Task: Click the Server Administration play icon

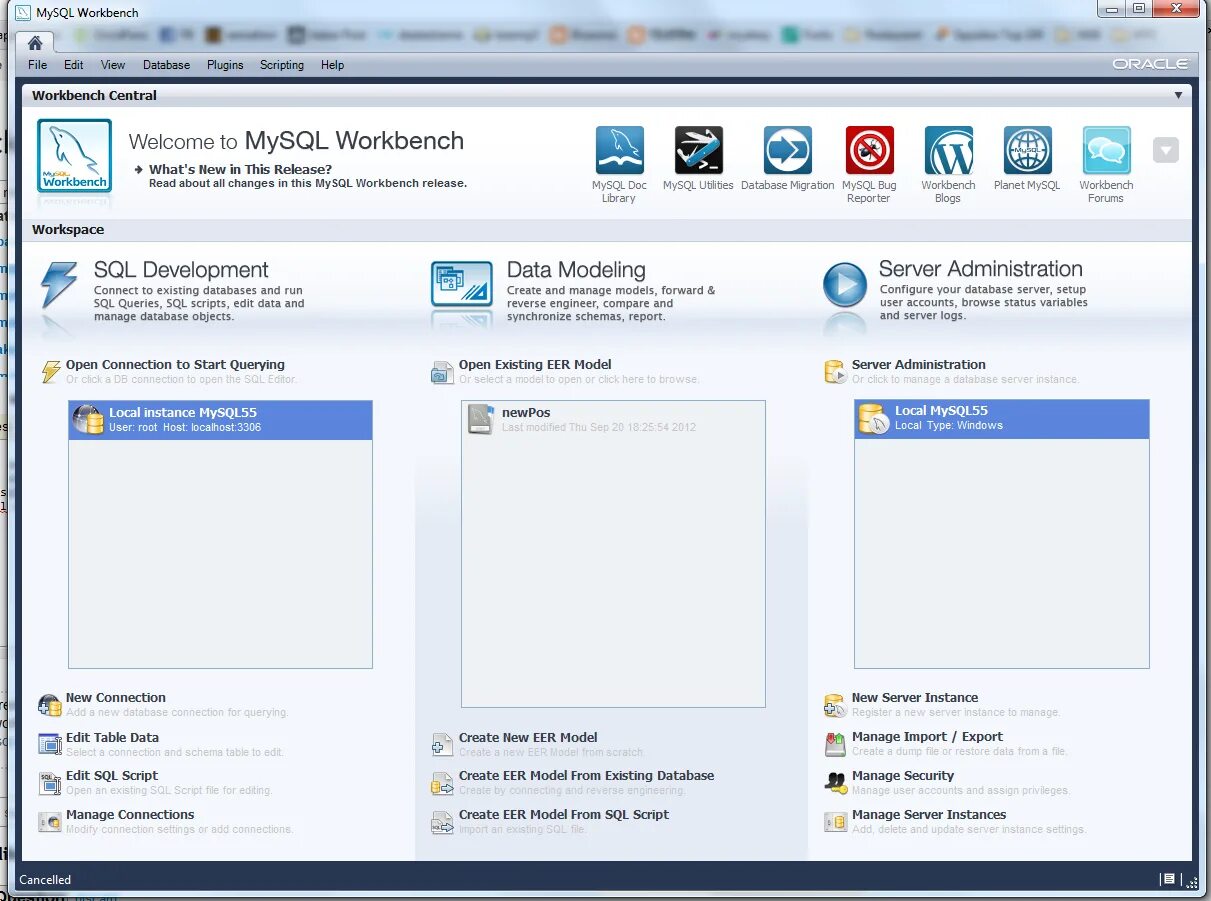Action: tap(845, 285)
